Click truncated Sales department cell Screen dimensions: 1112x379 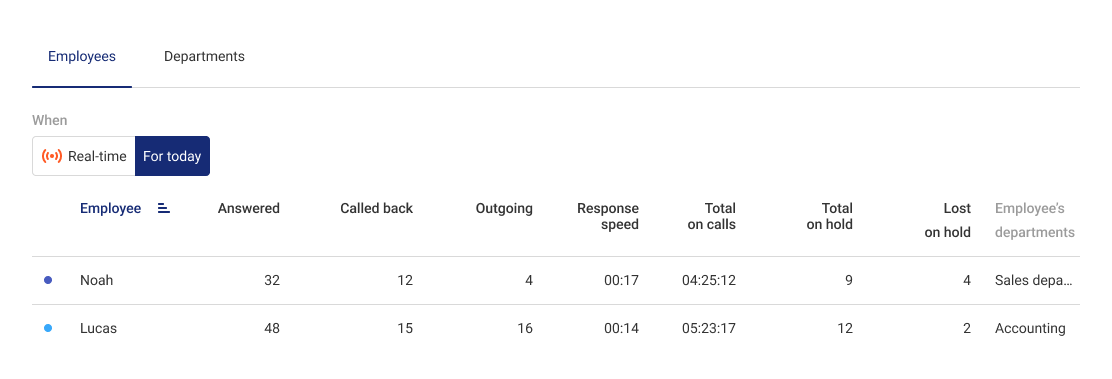(x=1034, y=280)
